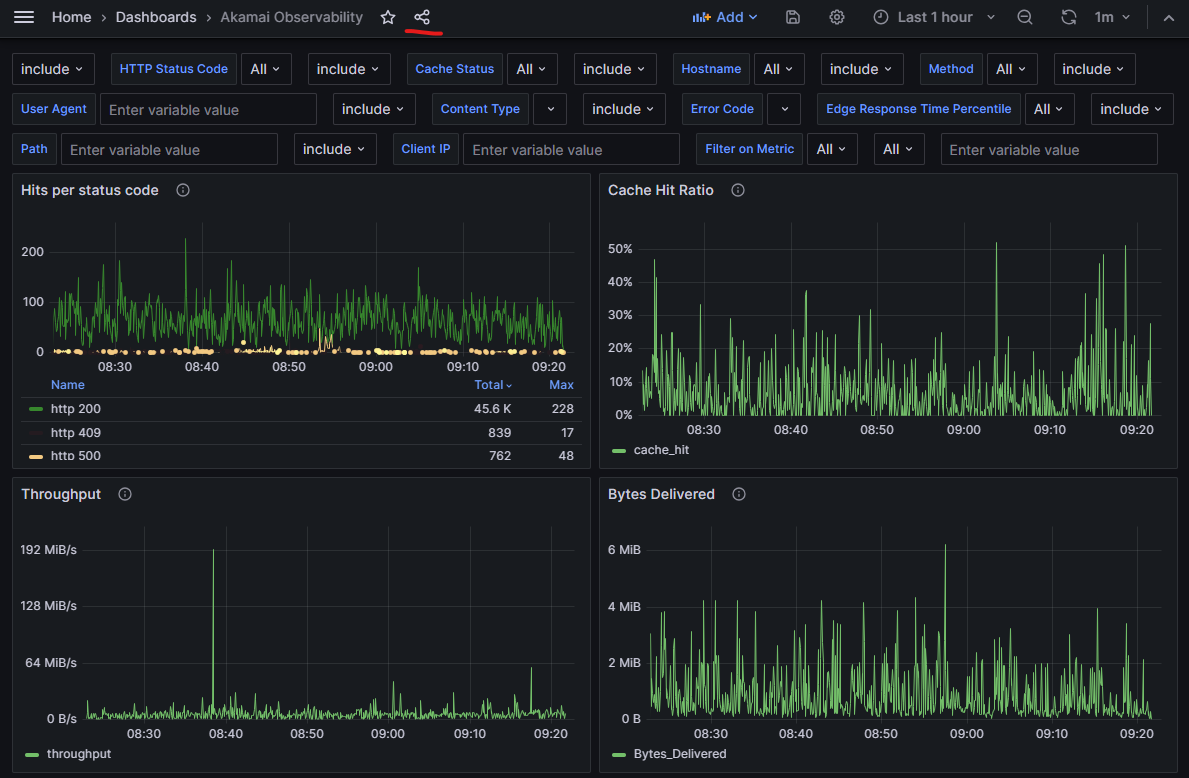Toggle http 500 series visibility

76,456
